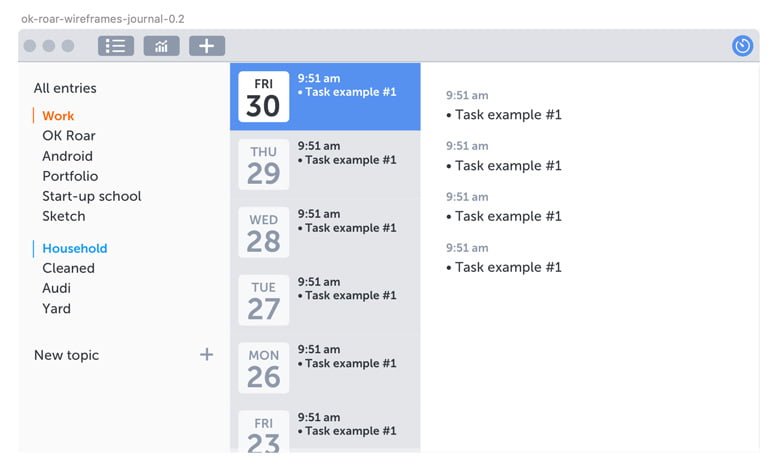This screenshot has height=470, width=775.
Task: Open the OK Roar topic
Action: (x=69, y=136)
